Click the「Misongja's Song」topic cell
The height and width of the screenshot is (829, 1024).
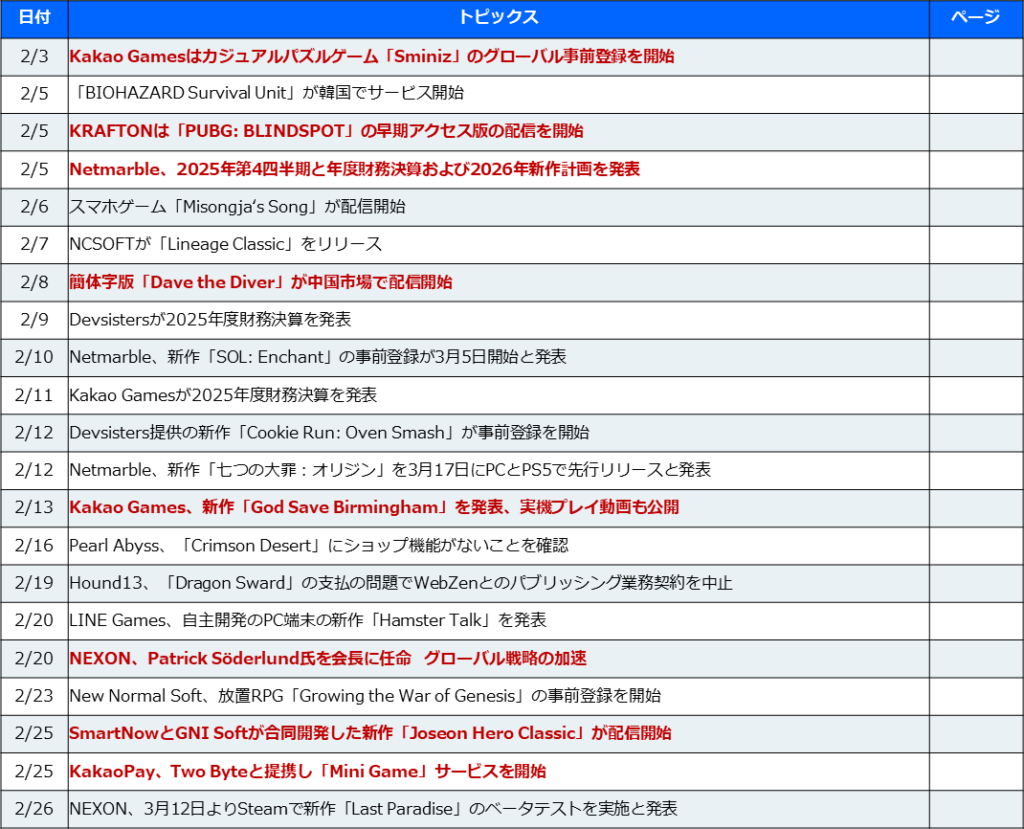pyautogui.click(x=237, y=207)
